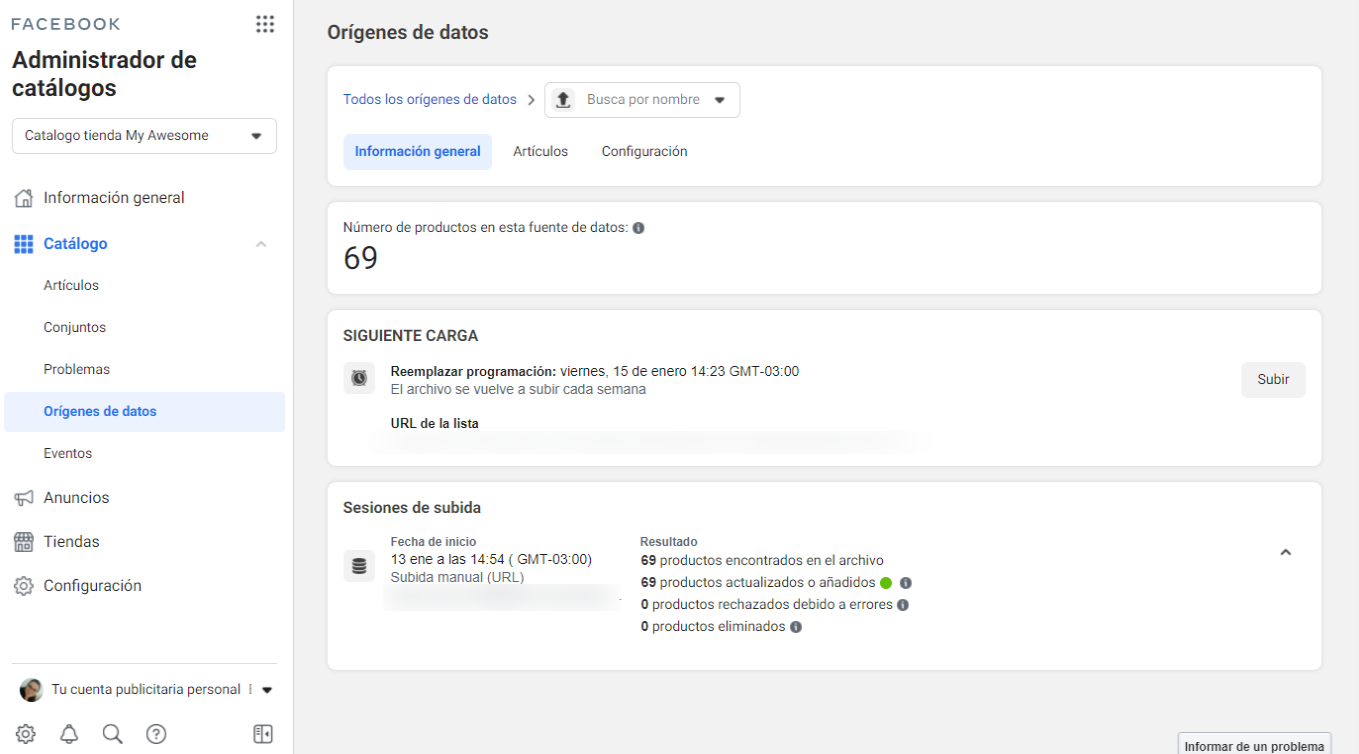Click the Busca por nombre search field
1359x754 pixels.
(x=643, y=100)
